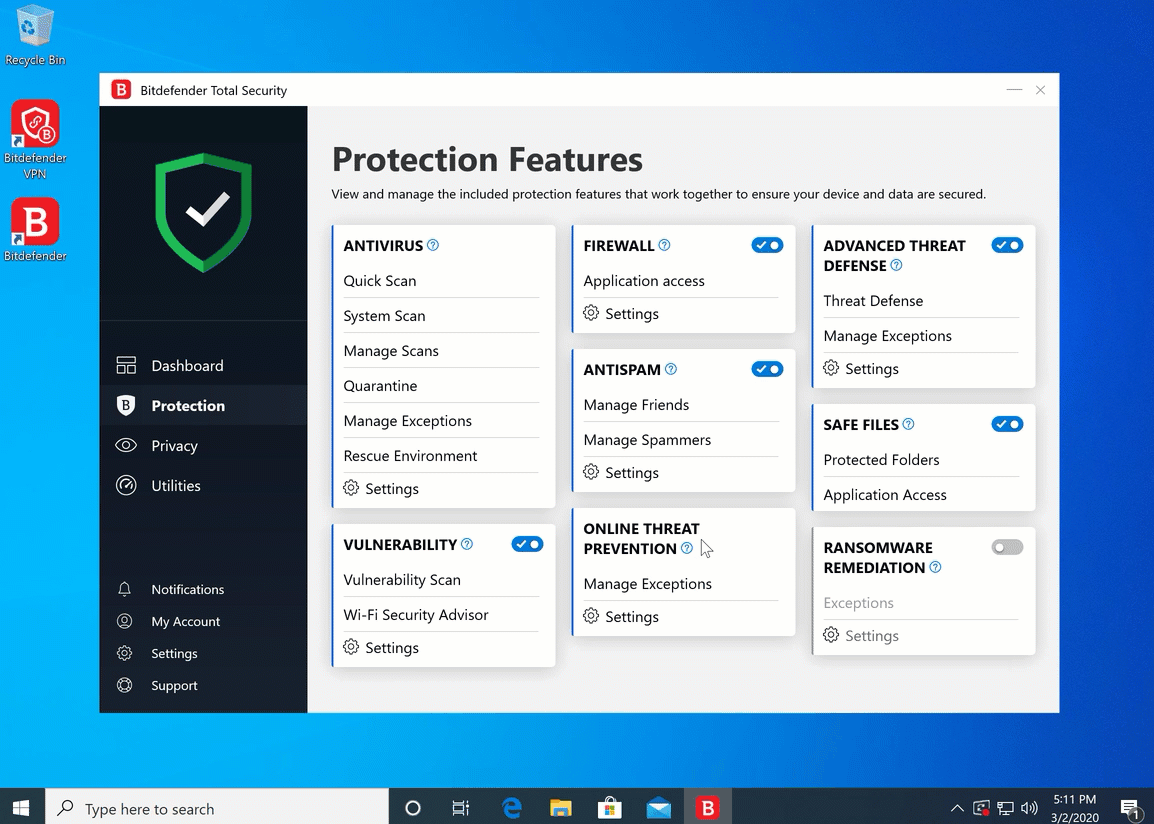
Task: Click the Vulnerability help question icon
Action: tap(467, 544)
